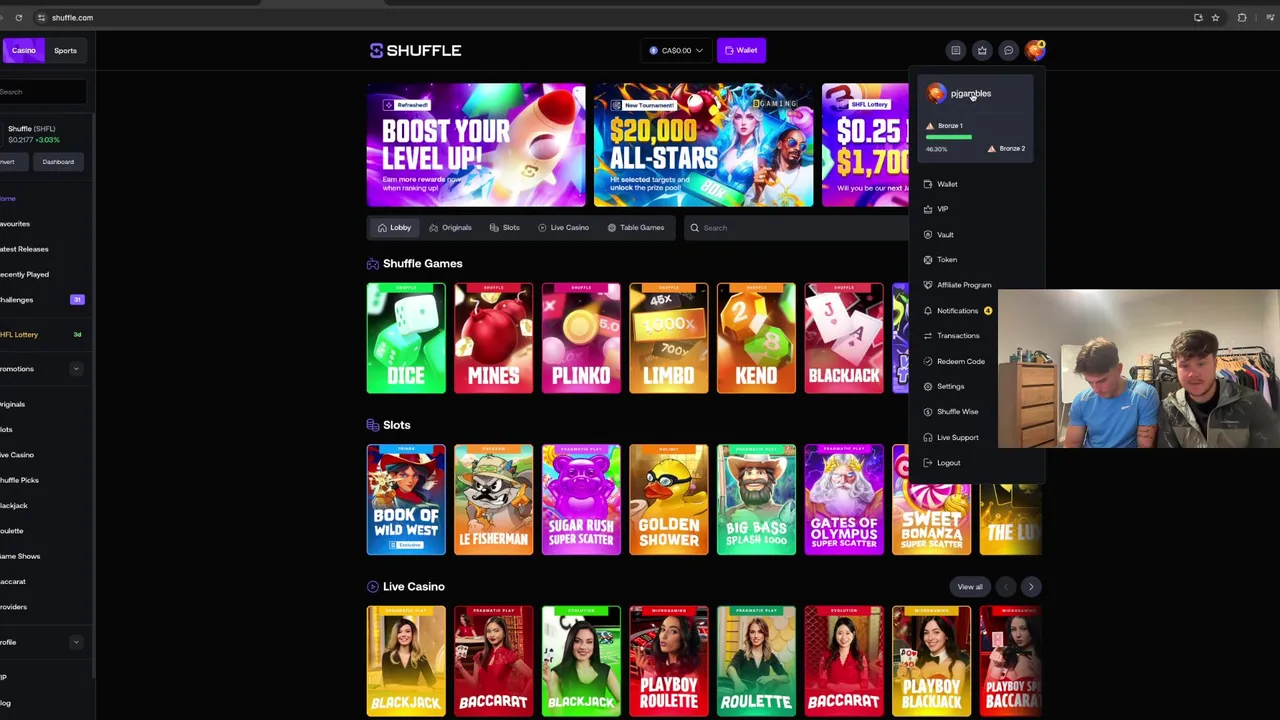Click the Shuffle logo
Screen dimensions: 1280x720
(415, 50)
